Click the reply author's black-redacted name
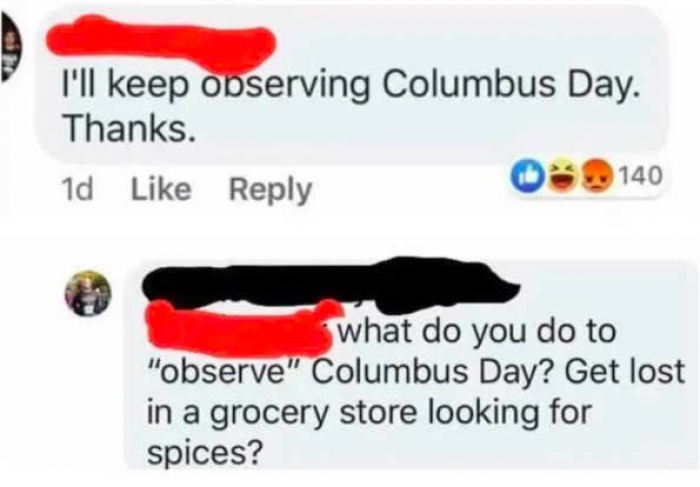Screen dimensions: 700x487 coord(330,283)
